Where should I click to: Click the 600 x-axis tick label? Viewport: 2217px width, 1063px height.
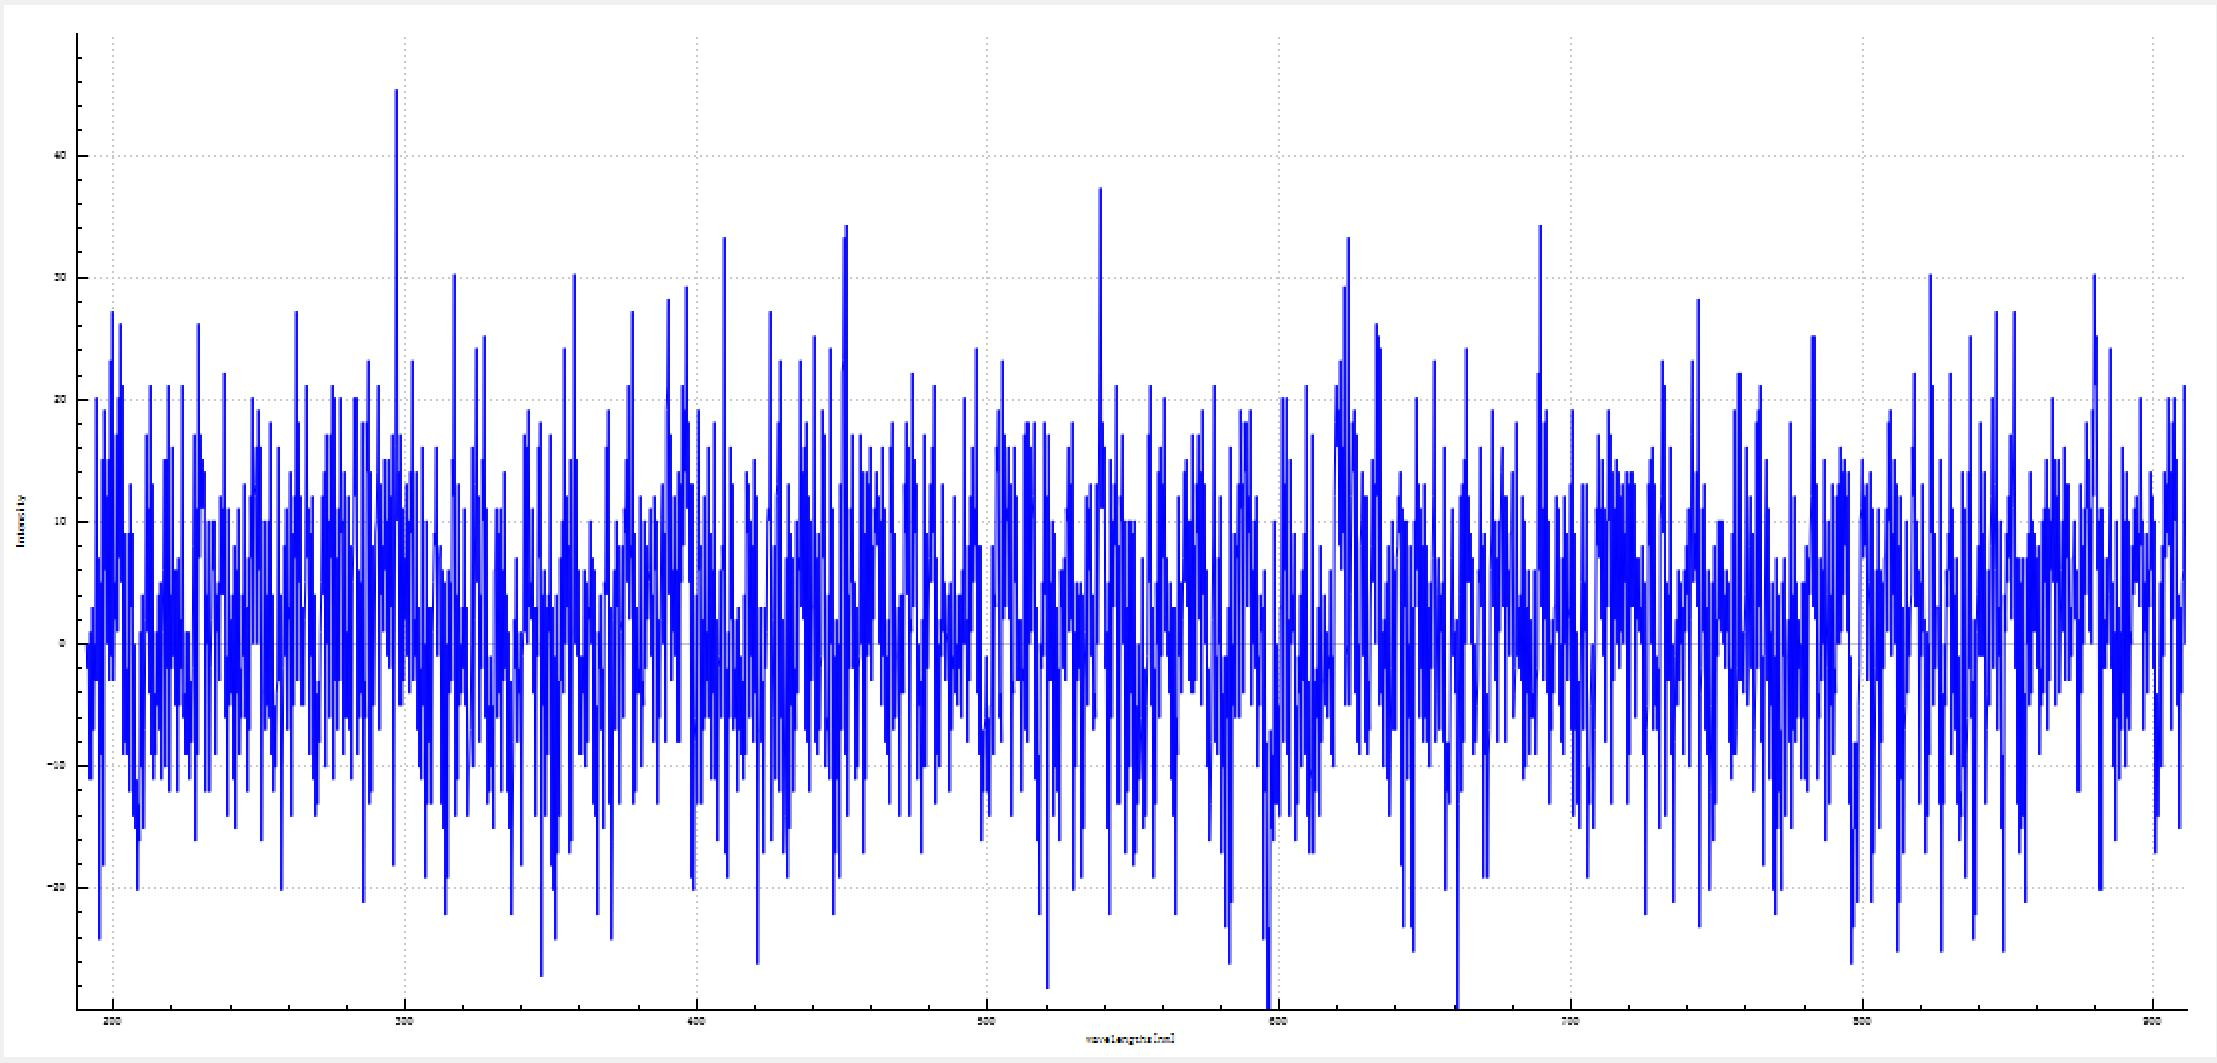[1278, 1021]
